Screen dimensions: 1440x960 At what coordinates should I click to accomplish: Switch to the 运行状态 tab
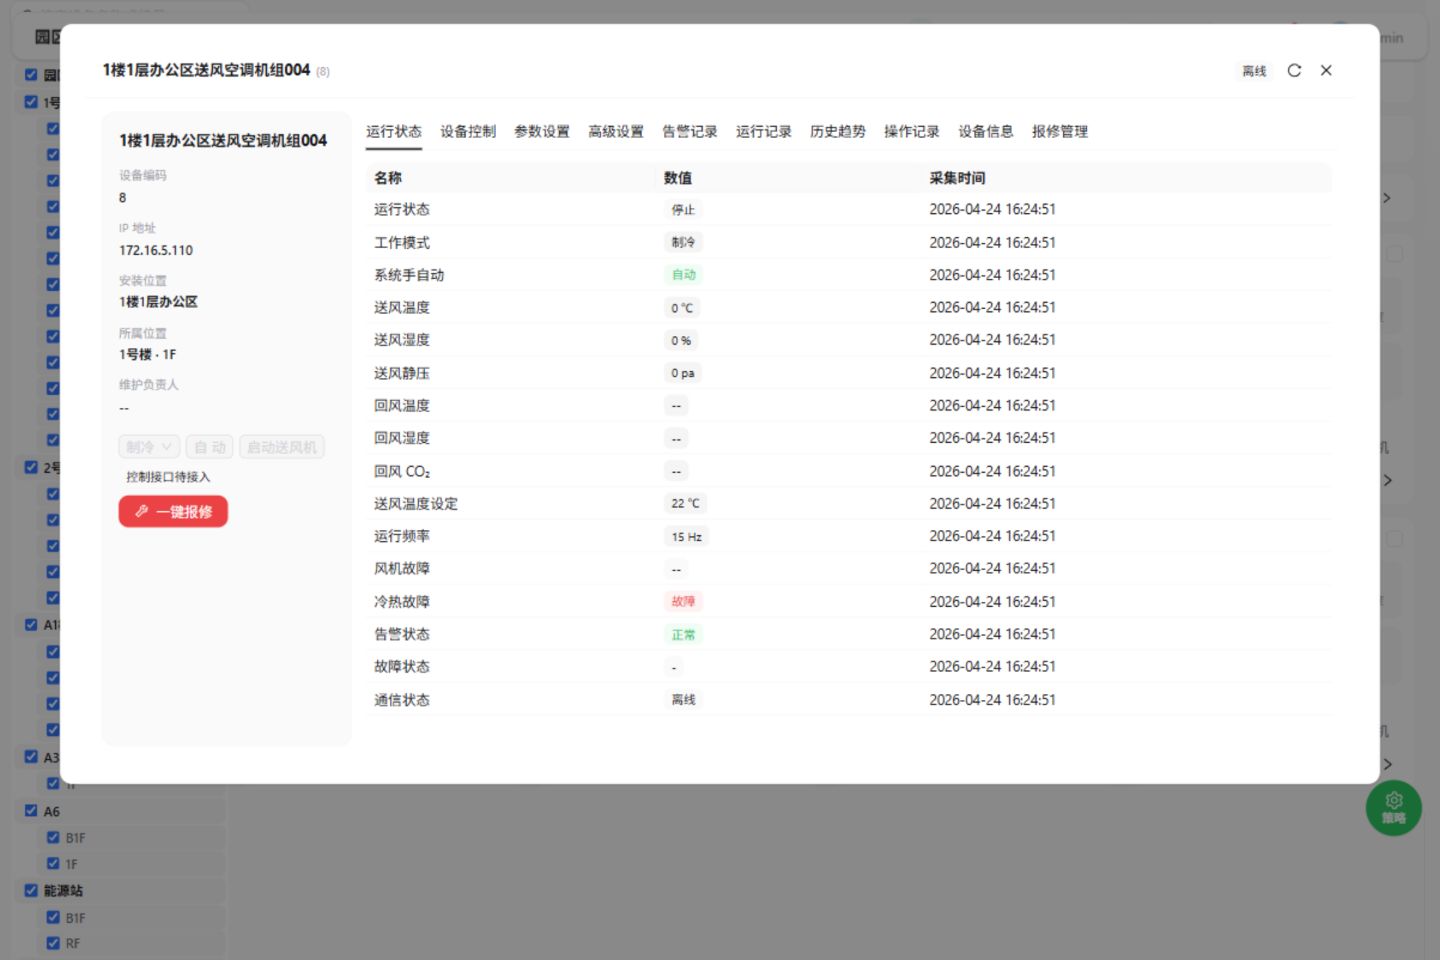click(394, 131)
